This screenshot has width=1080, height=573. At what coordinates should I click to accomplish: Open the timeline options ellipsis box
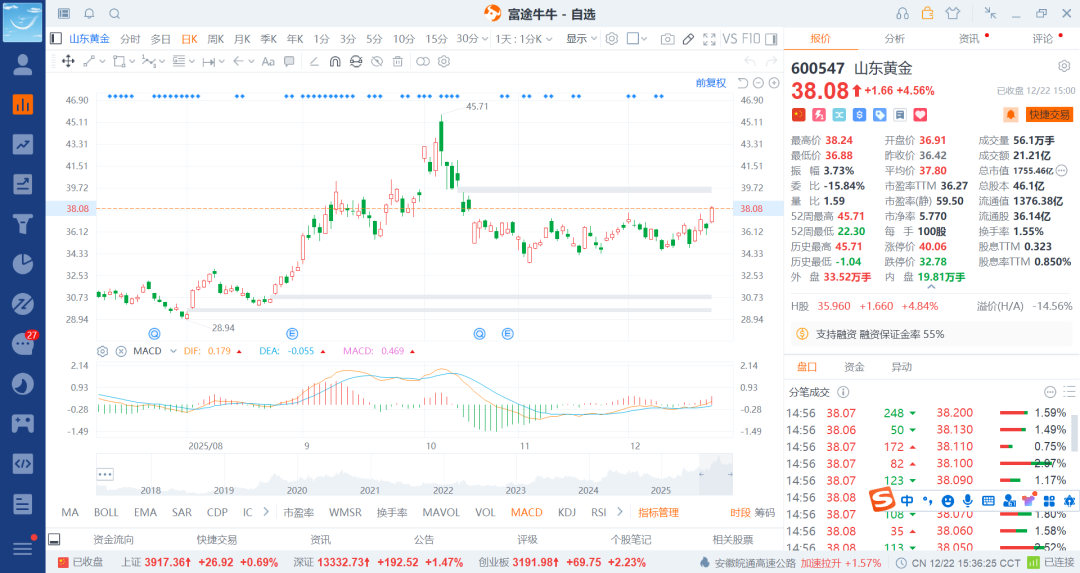tap(105, 475)
